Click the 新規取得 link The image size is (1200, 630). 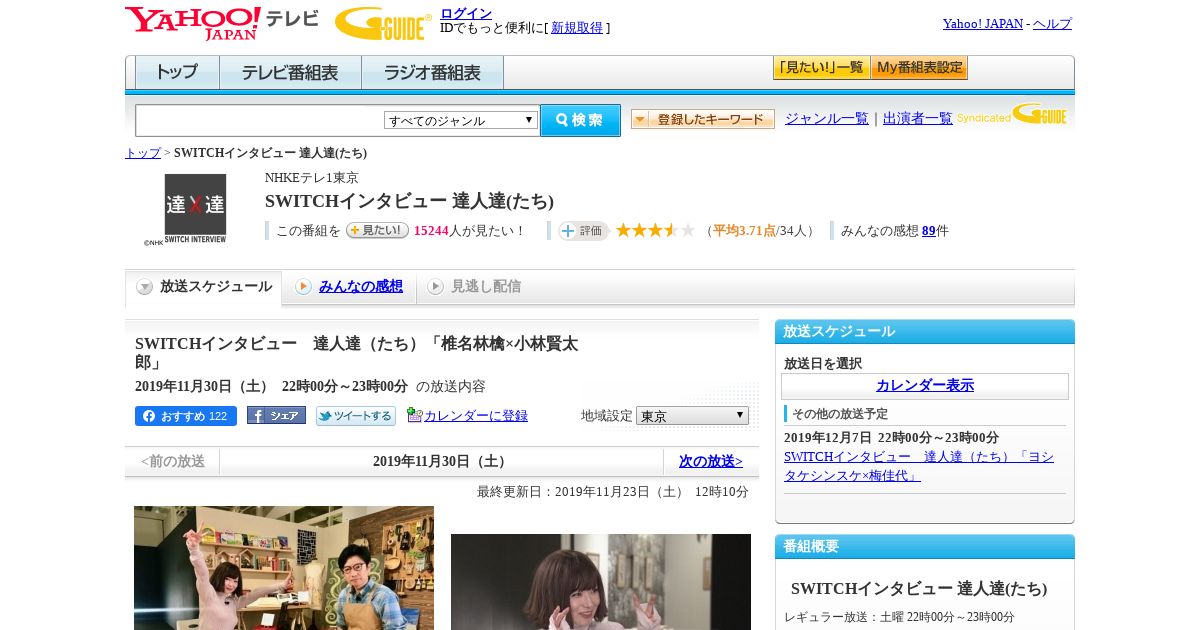tap(577, 28)
